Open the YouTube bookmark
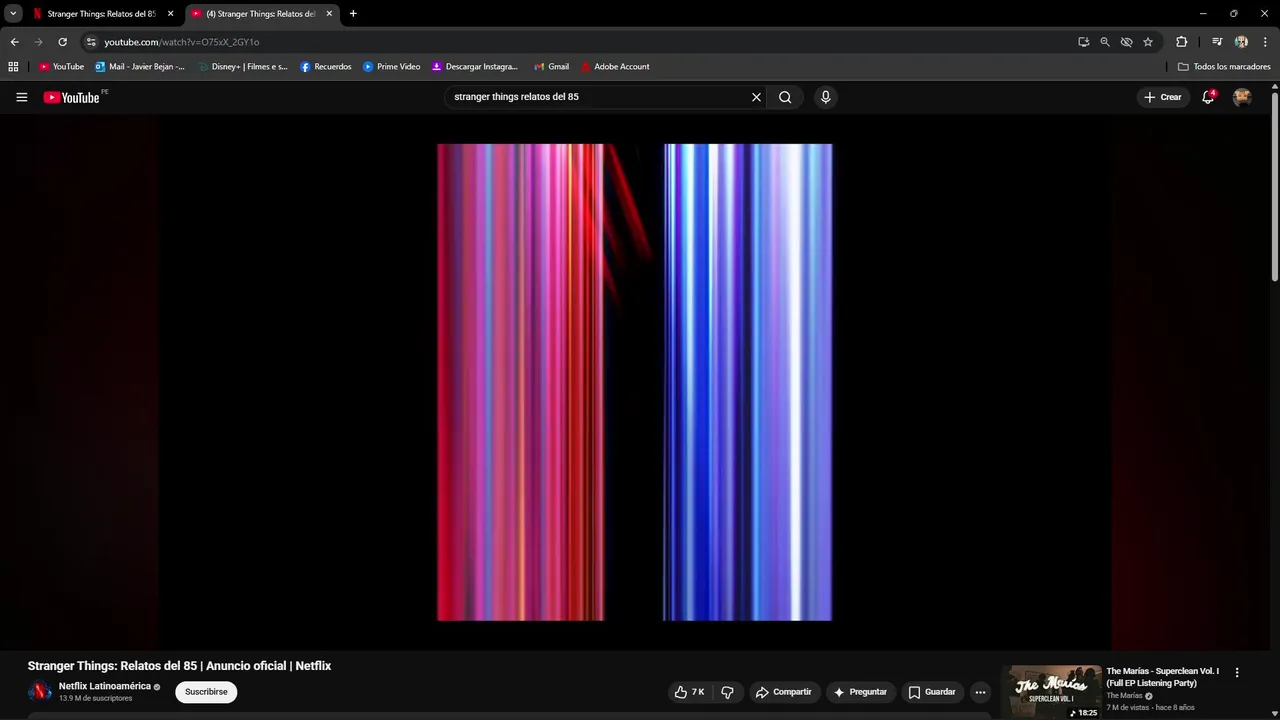 tap(61, 67)
